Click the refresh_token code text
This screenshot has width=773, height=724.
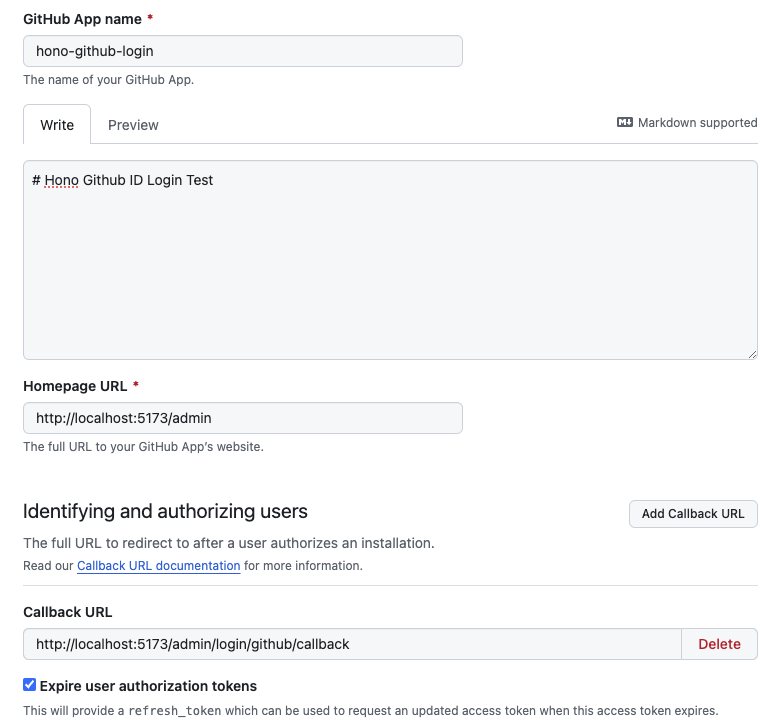coord(175,711)
